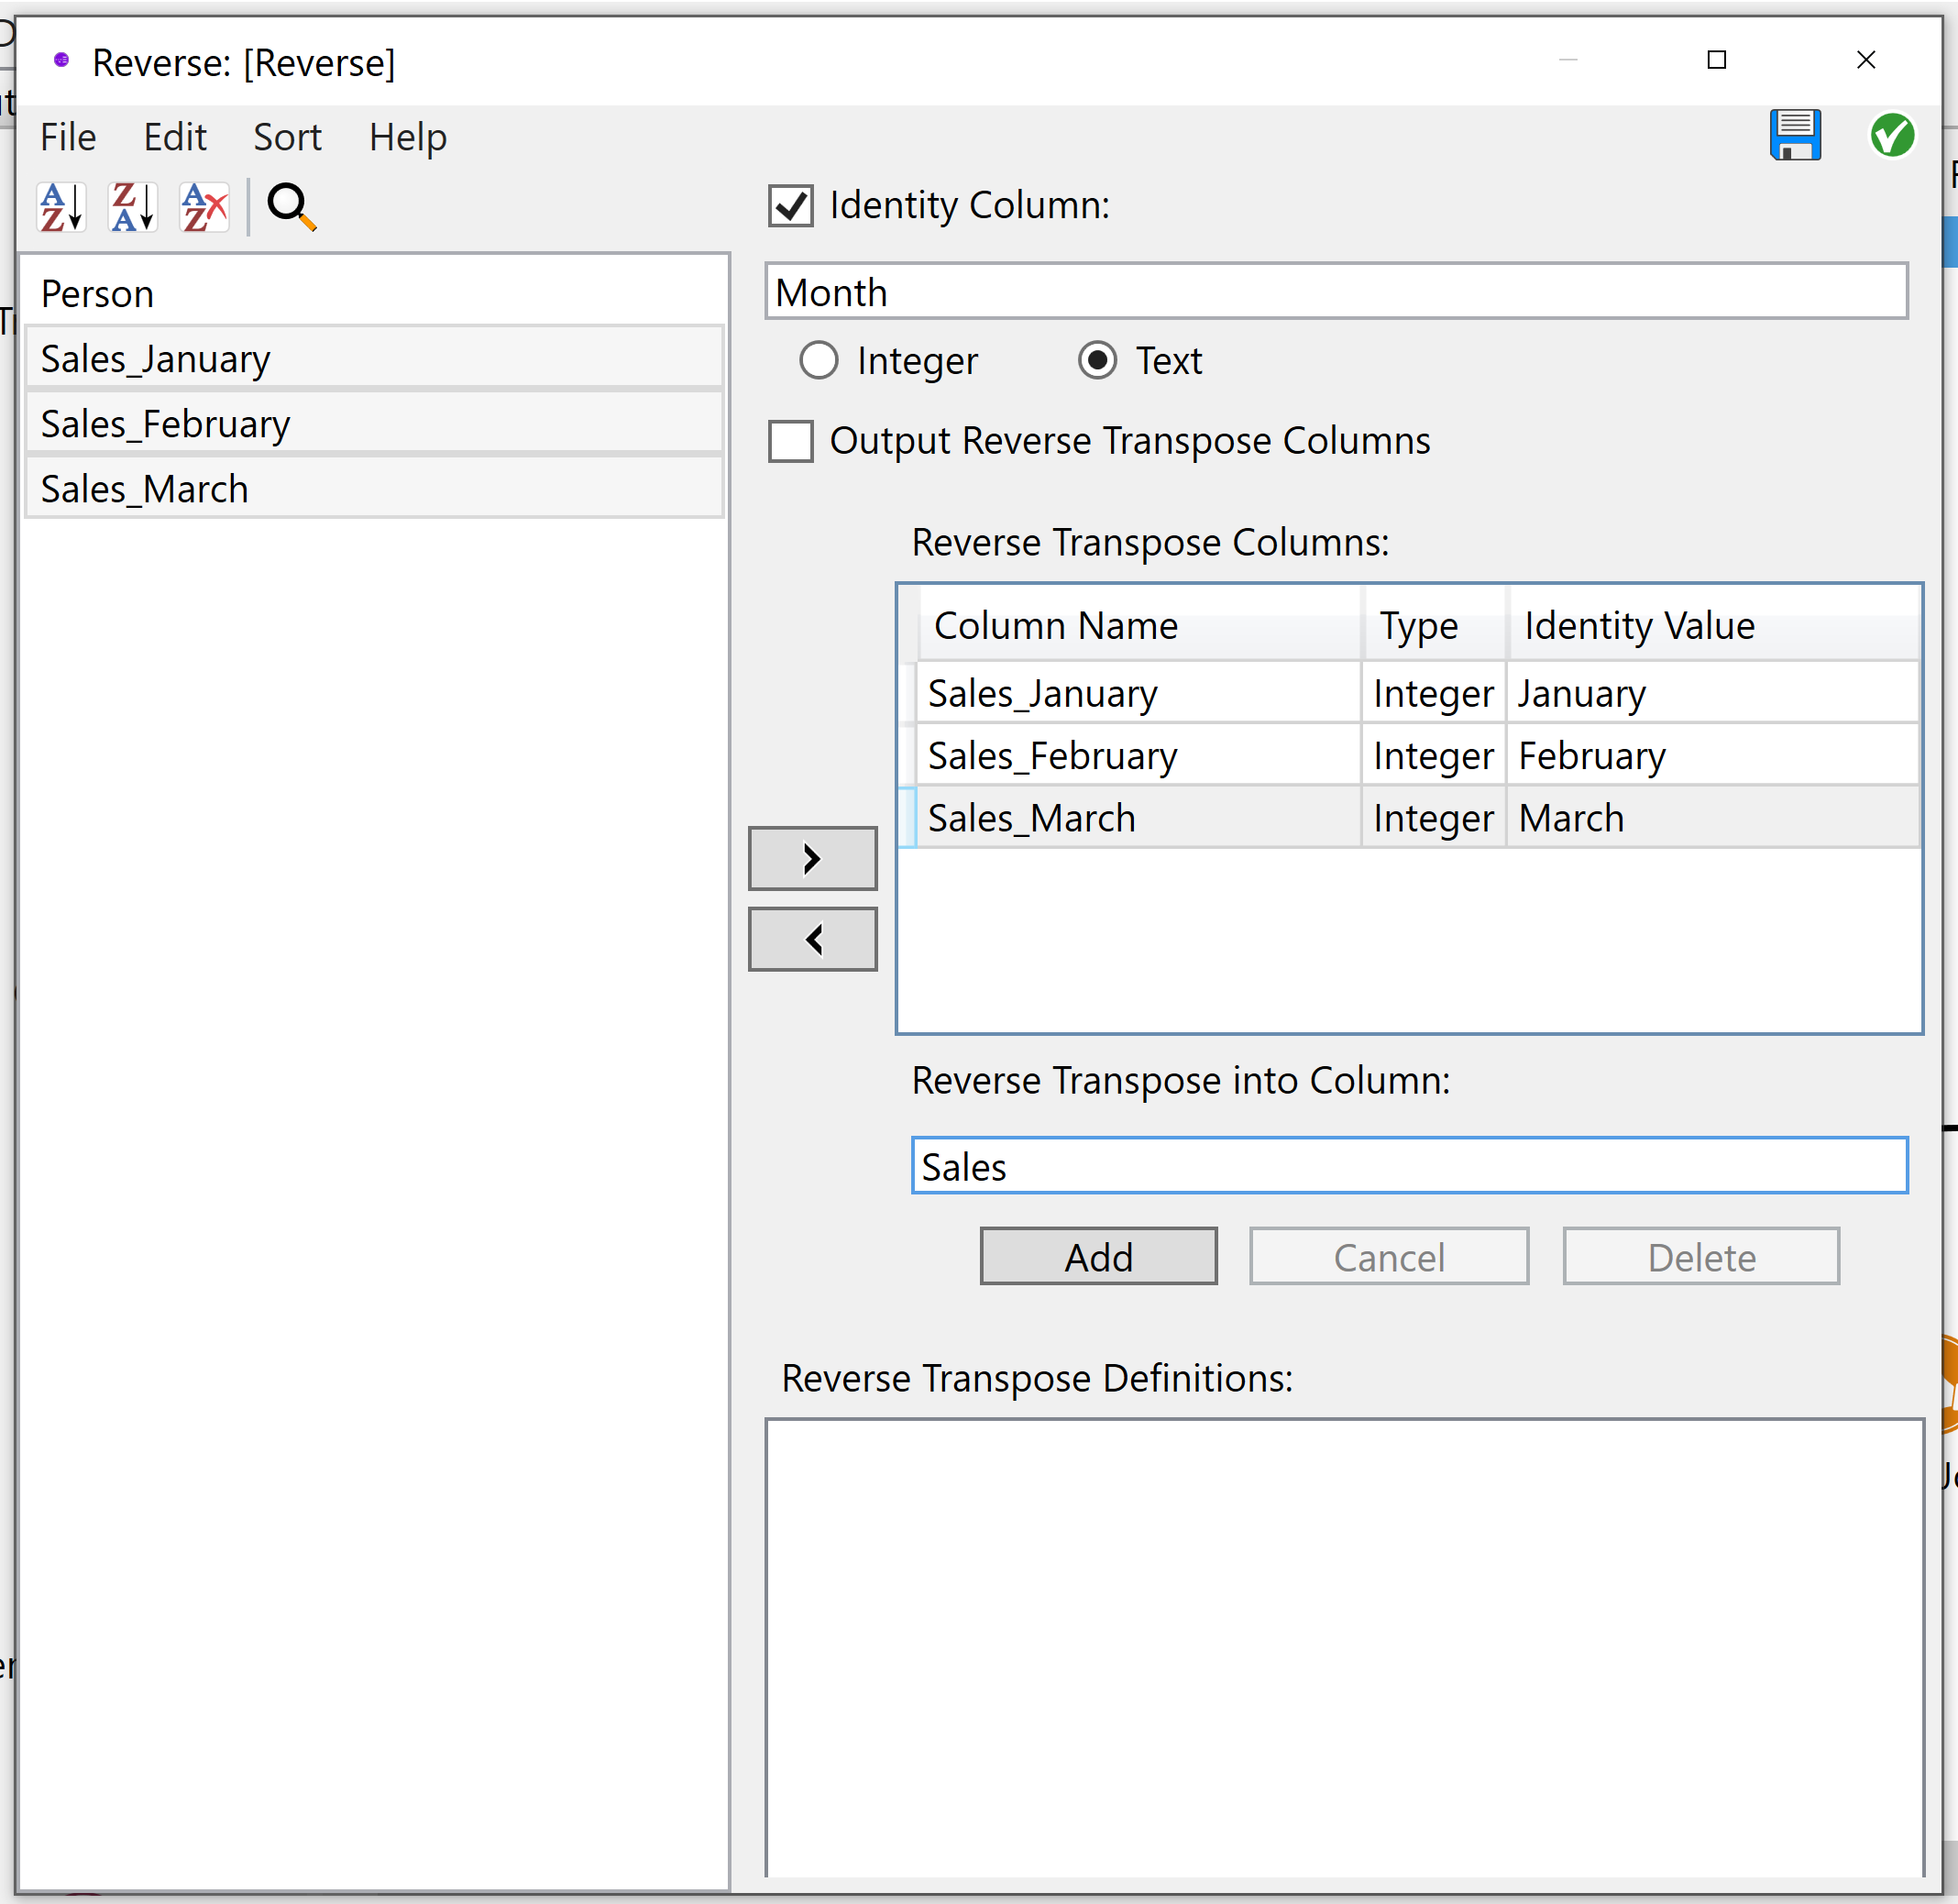Click the magnifying glass search icon
Image resolution: width=1958 pixels, height=1904 pixels.
[x=291, y=207]
